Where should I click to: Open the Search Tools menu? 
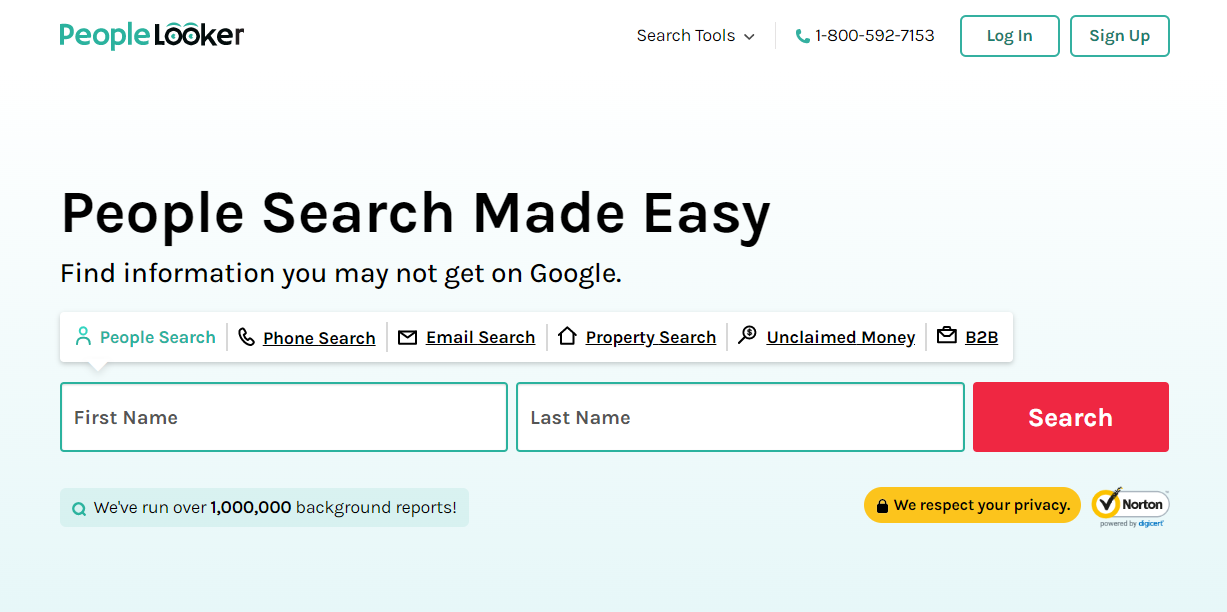[x=696, y=36]
